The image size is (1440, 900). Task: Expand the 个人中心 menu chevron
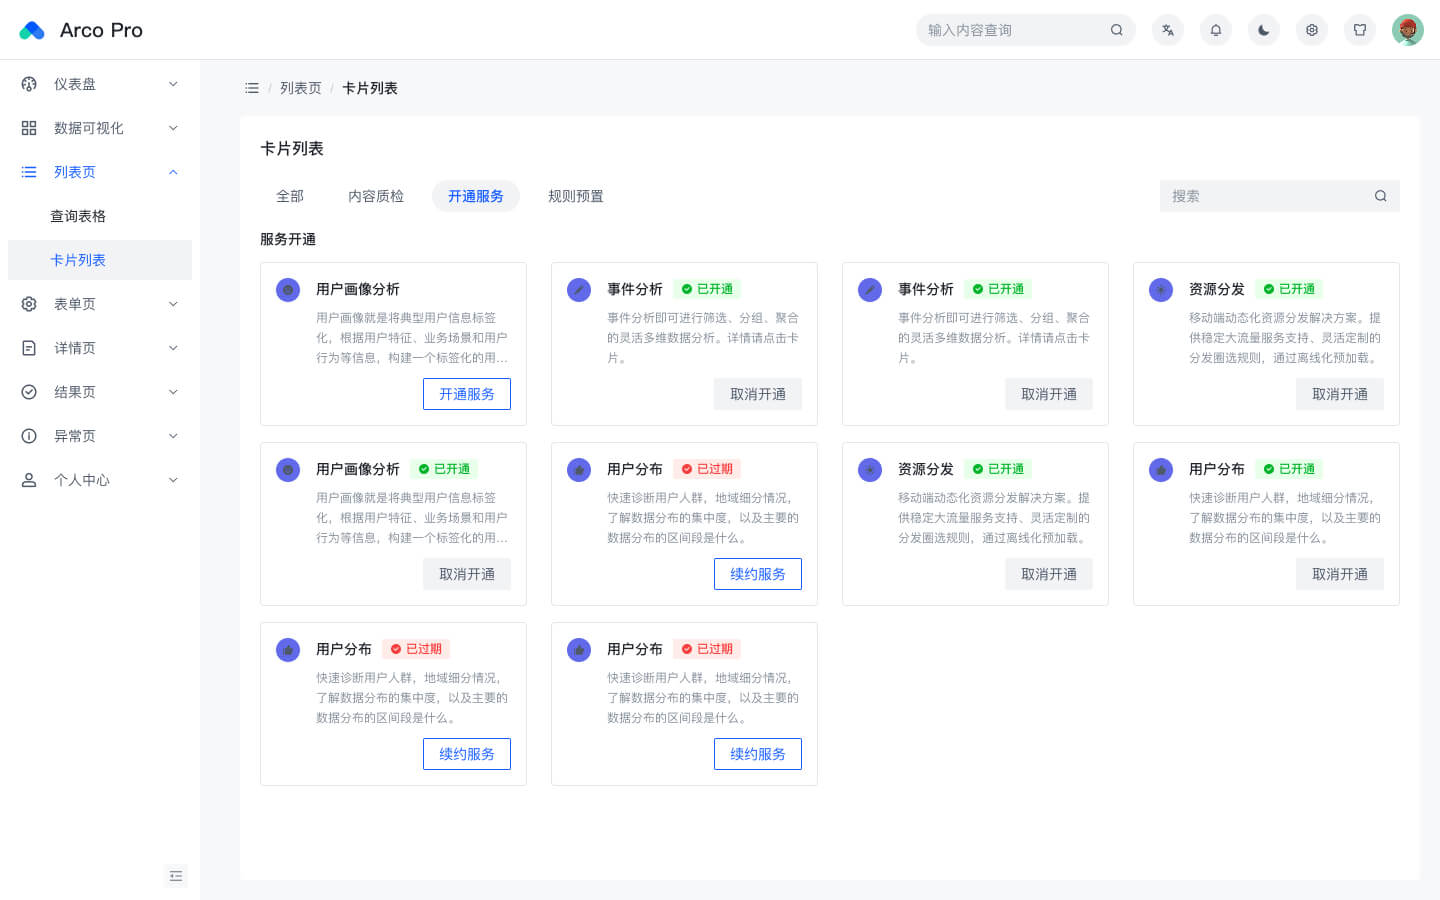(173, 480)
